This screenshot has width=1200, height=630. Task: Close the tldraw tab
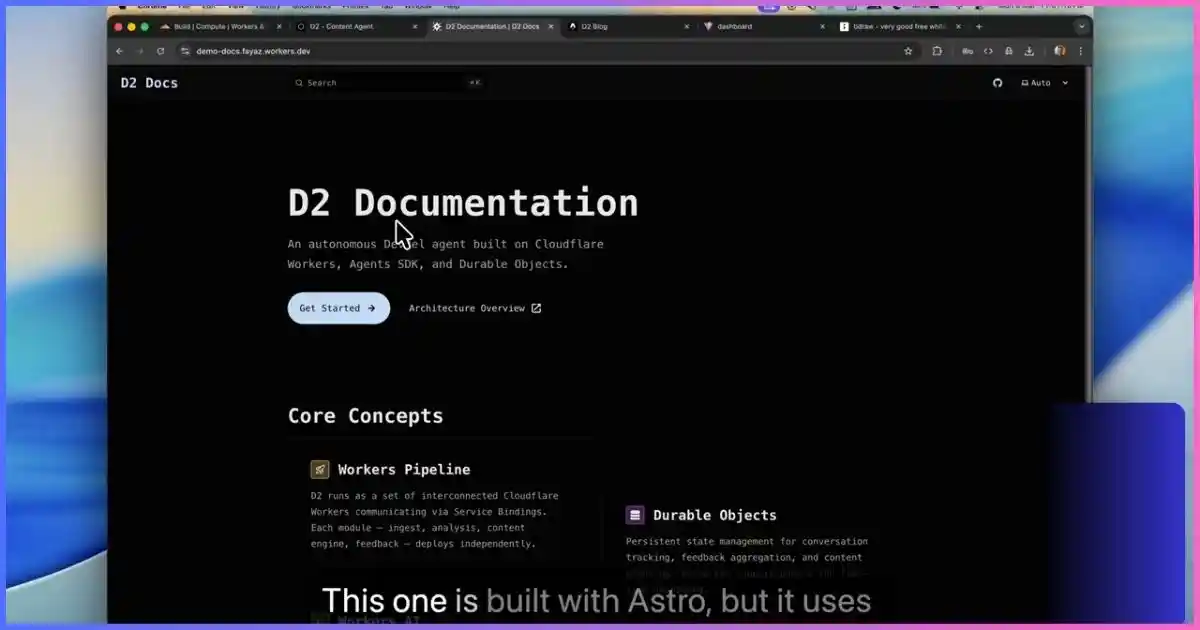click(x=958, y=26)
